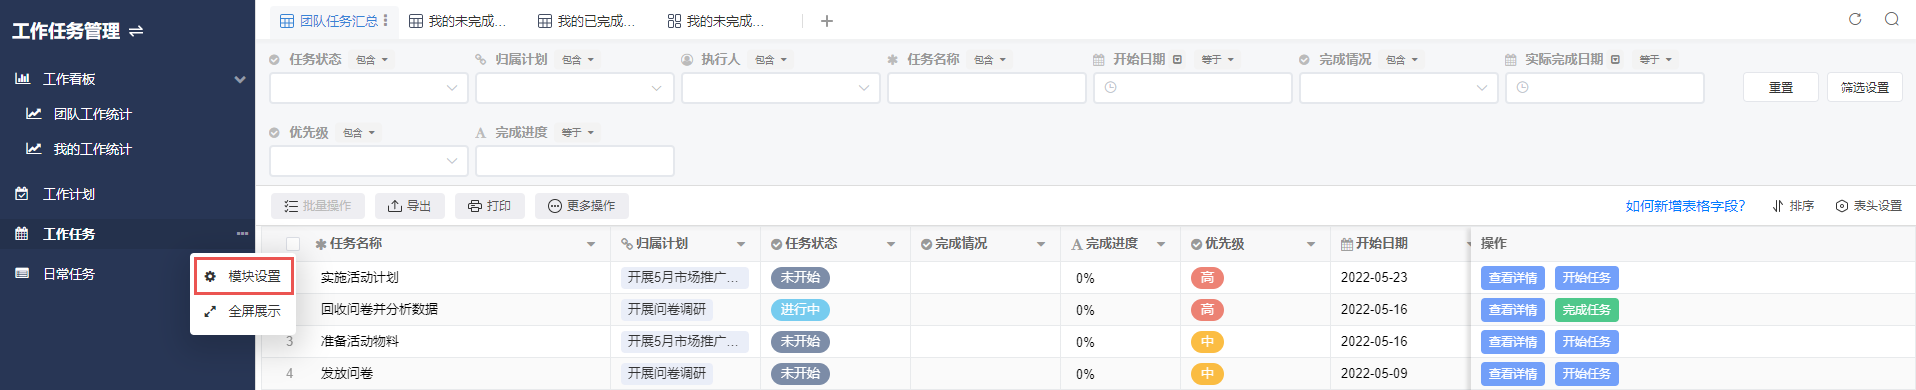Open the 我的未完成 tab next to 团队任务汇总
Viewport: 1916px width, 390px height.
click(457, 21)
